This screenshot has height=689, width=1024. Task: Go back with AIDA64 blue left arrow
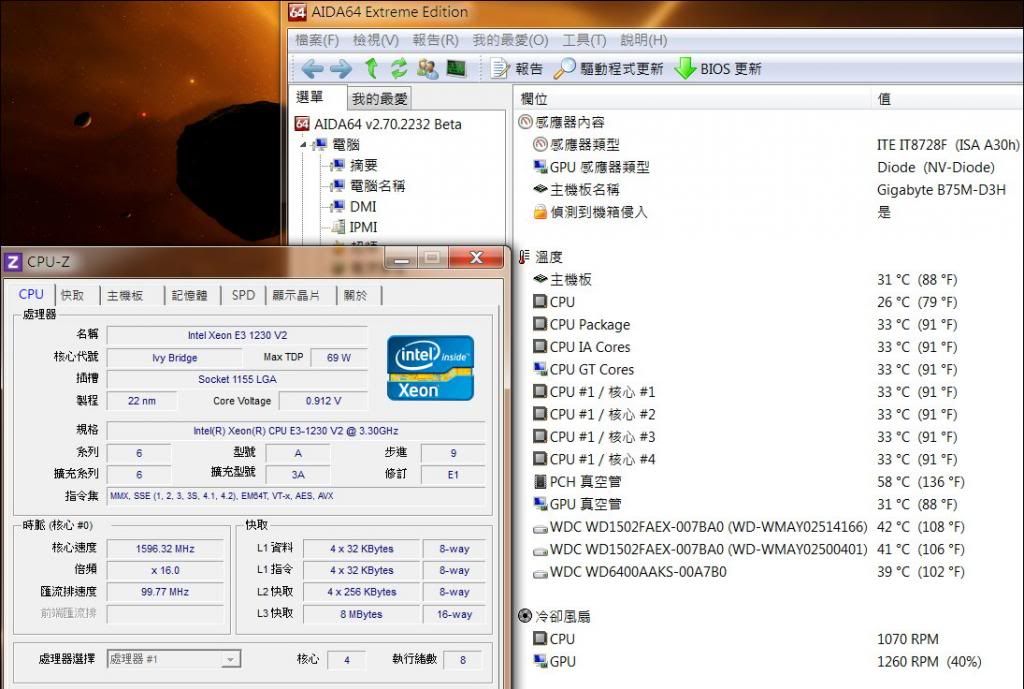pos(313,69)
